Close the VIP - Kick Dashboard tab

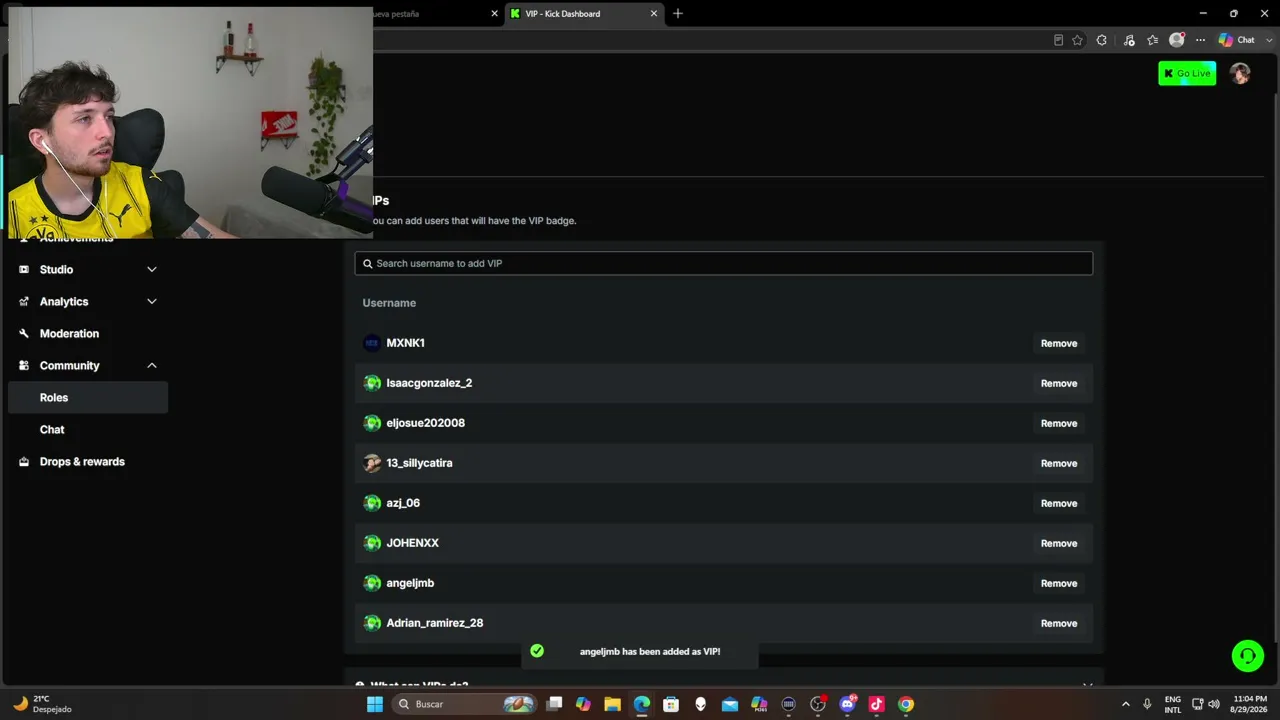coord(654,14)
